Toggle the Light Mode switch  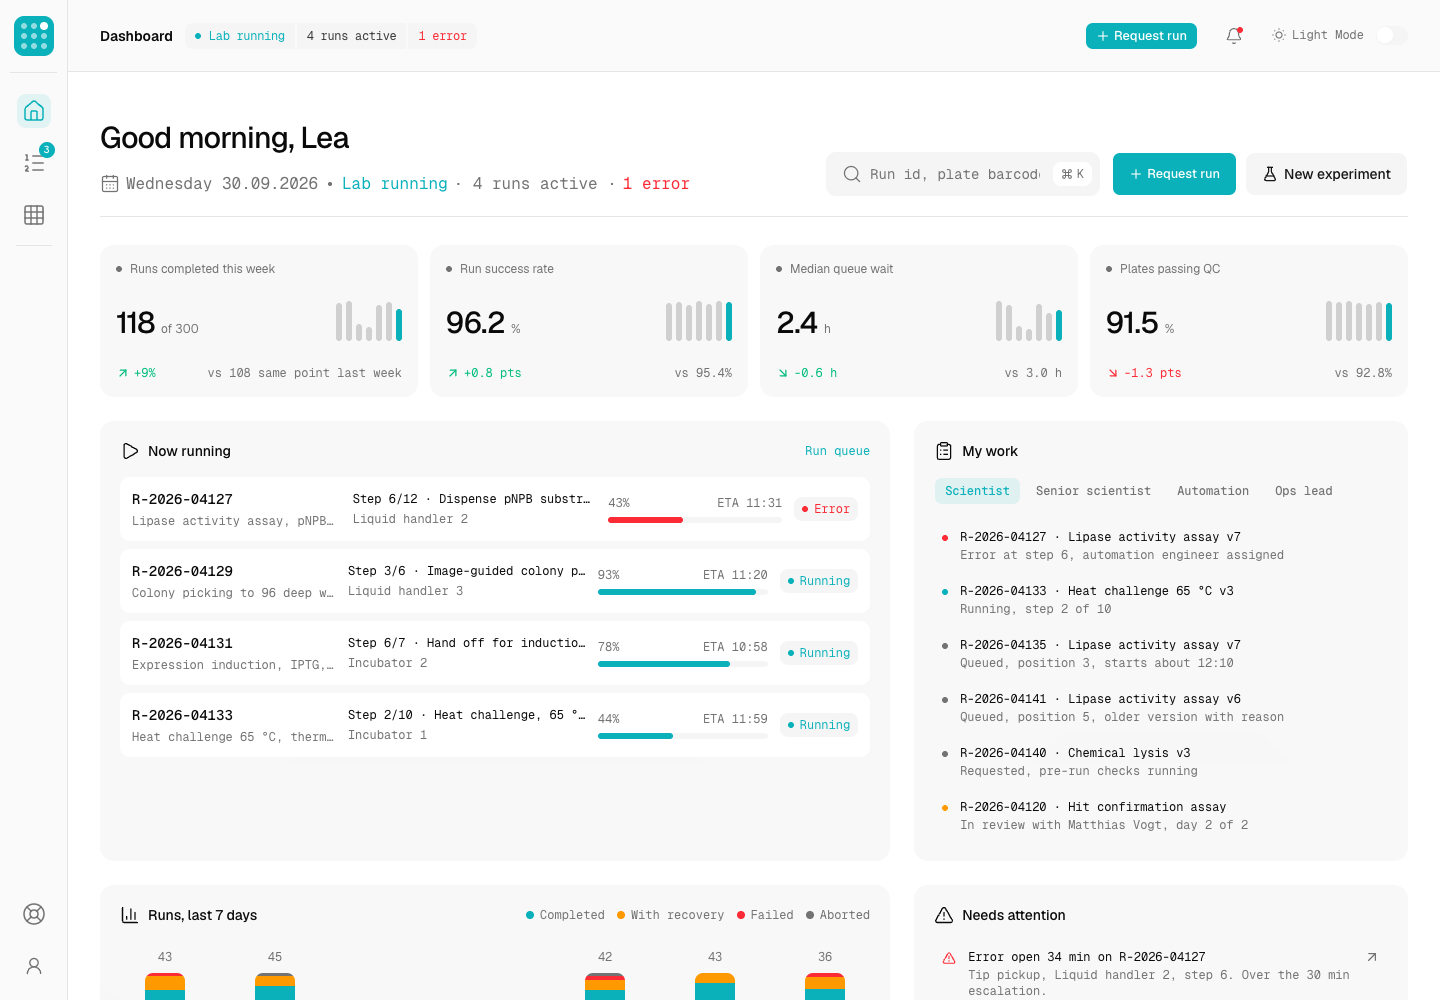1391,35
